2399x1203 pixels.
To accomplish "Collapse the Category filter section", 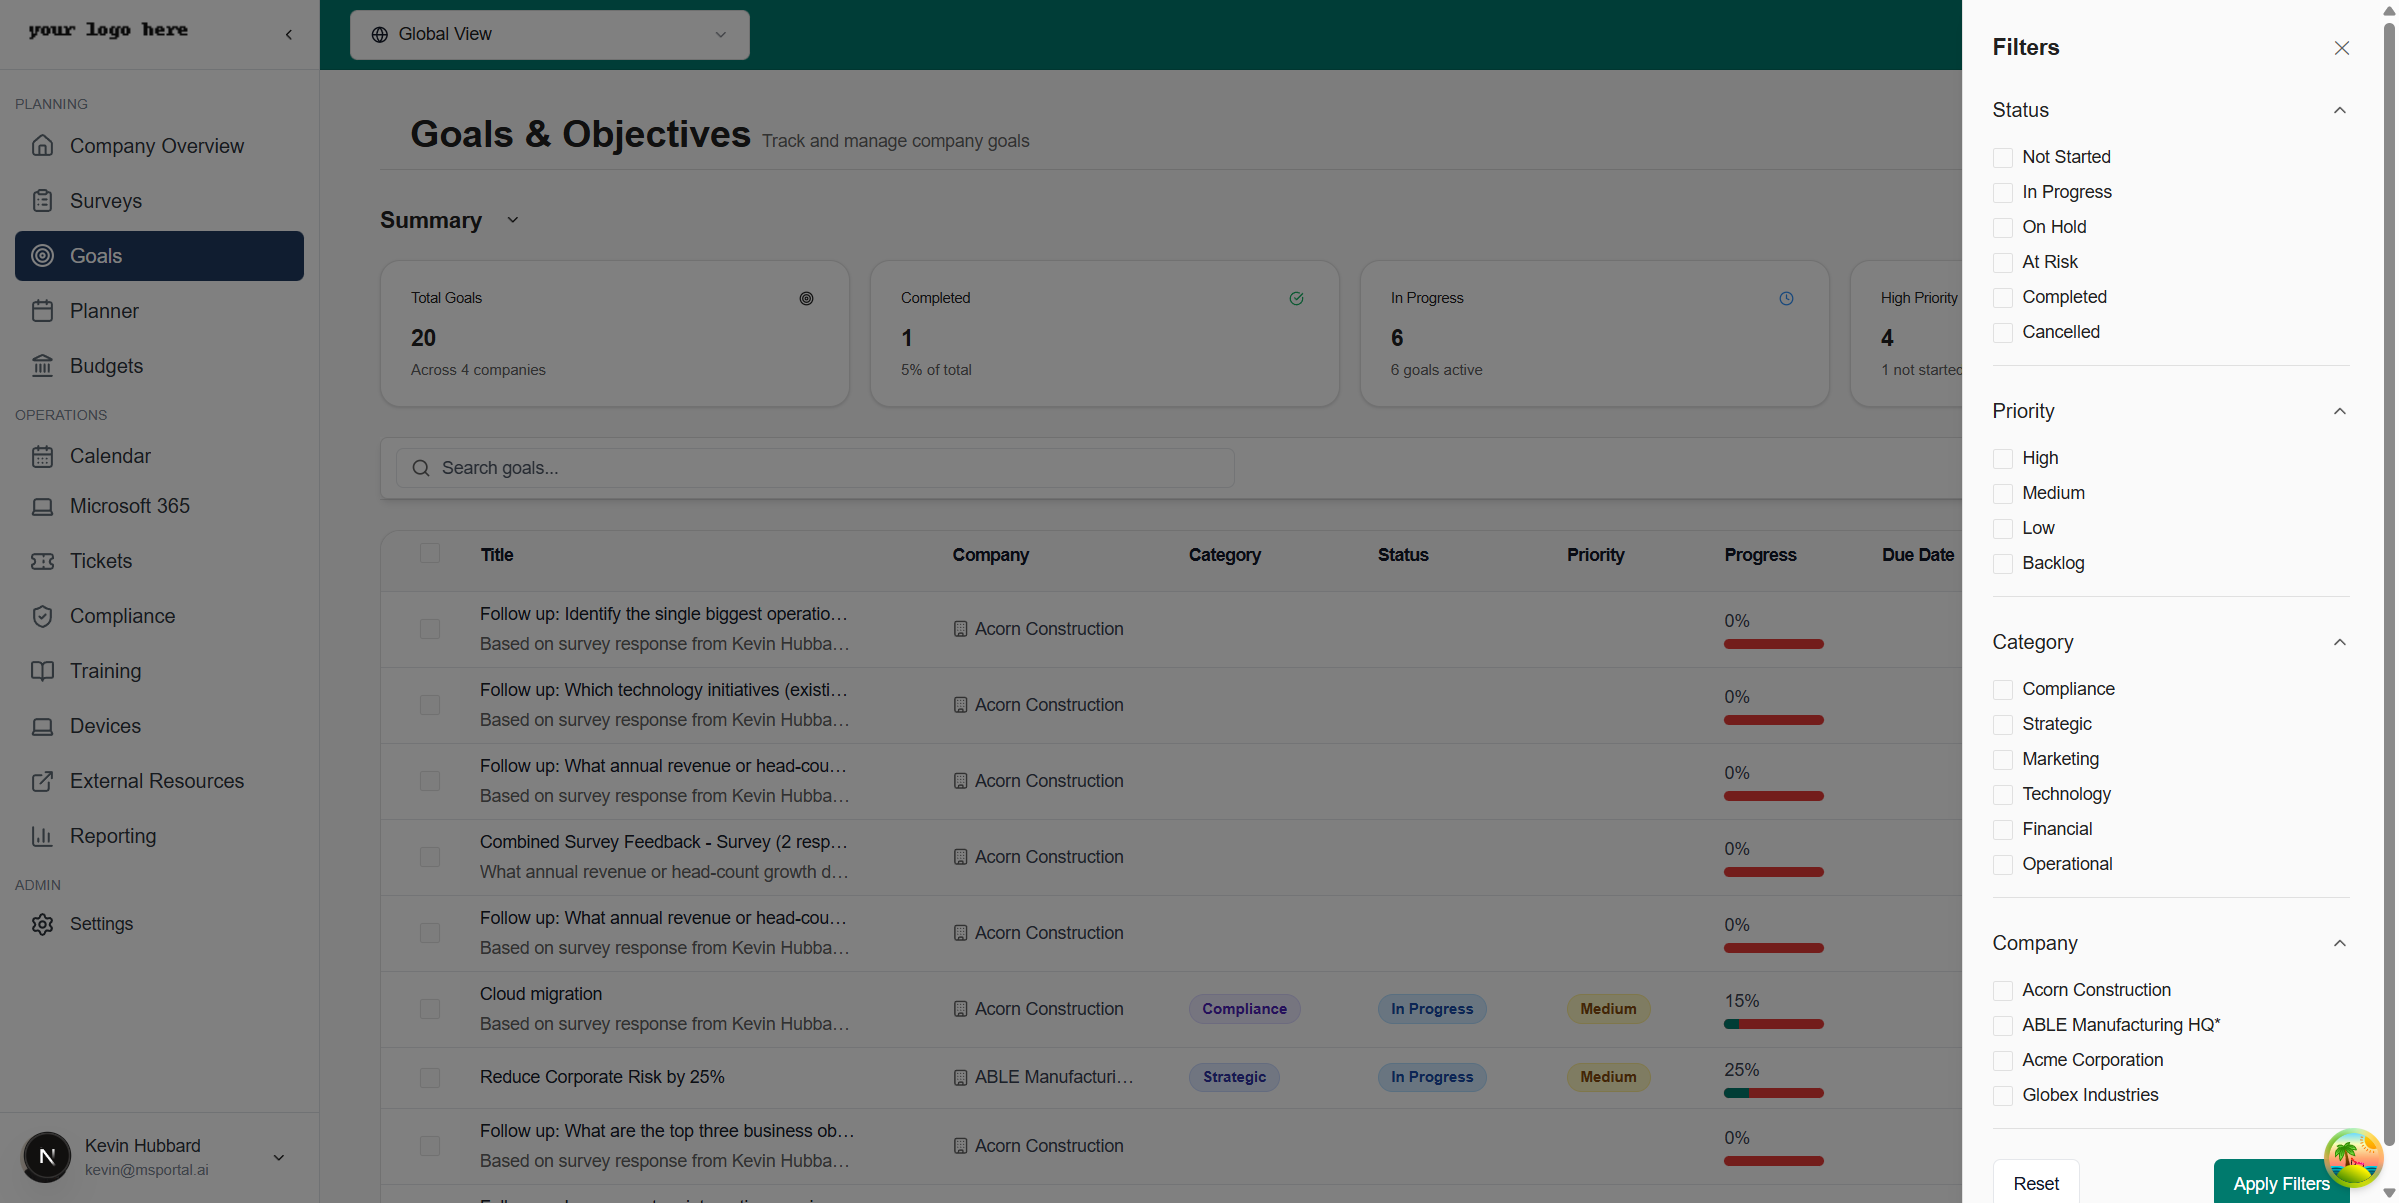I will 2339,643.
